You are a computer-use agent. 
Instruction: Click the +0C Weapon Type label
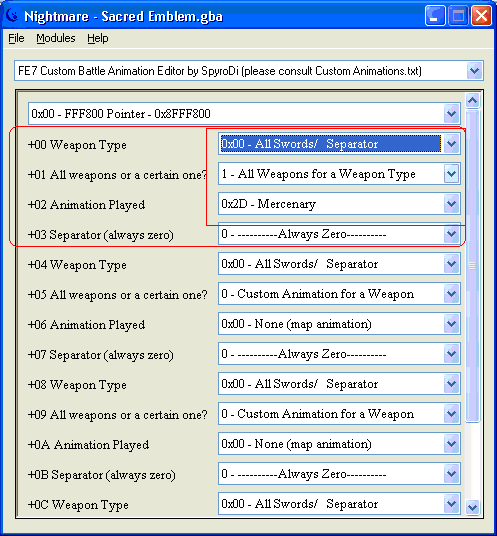[x=78, y=505]
